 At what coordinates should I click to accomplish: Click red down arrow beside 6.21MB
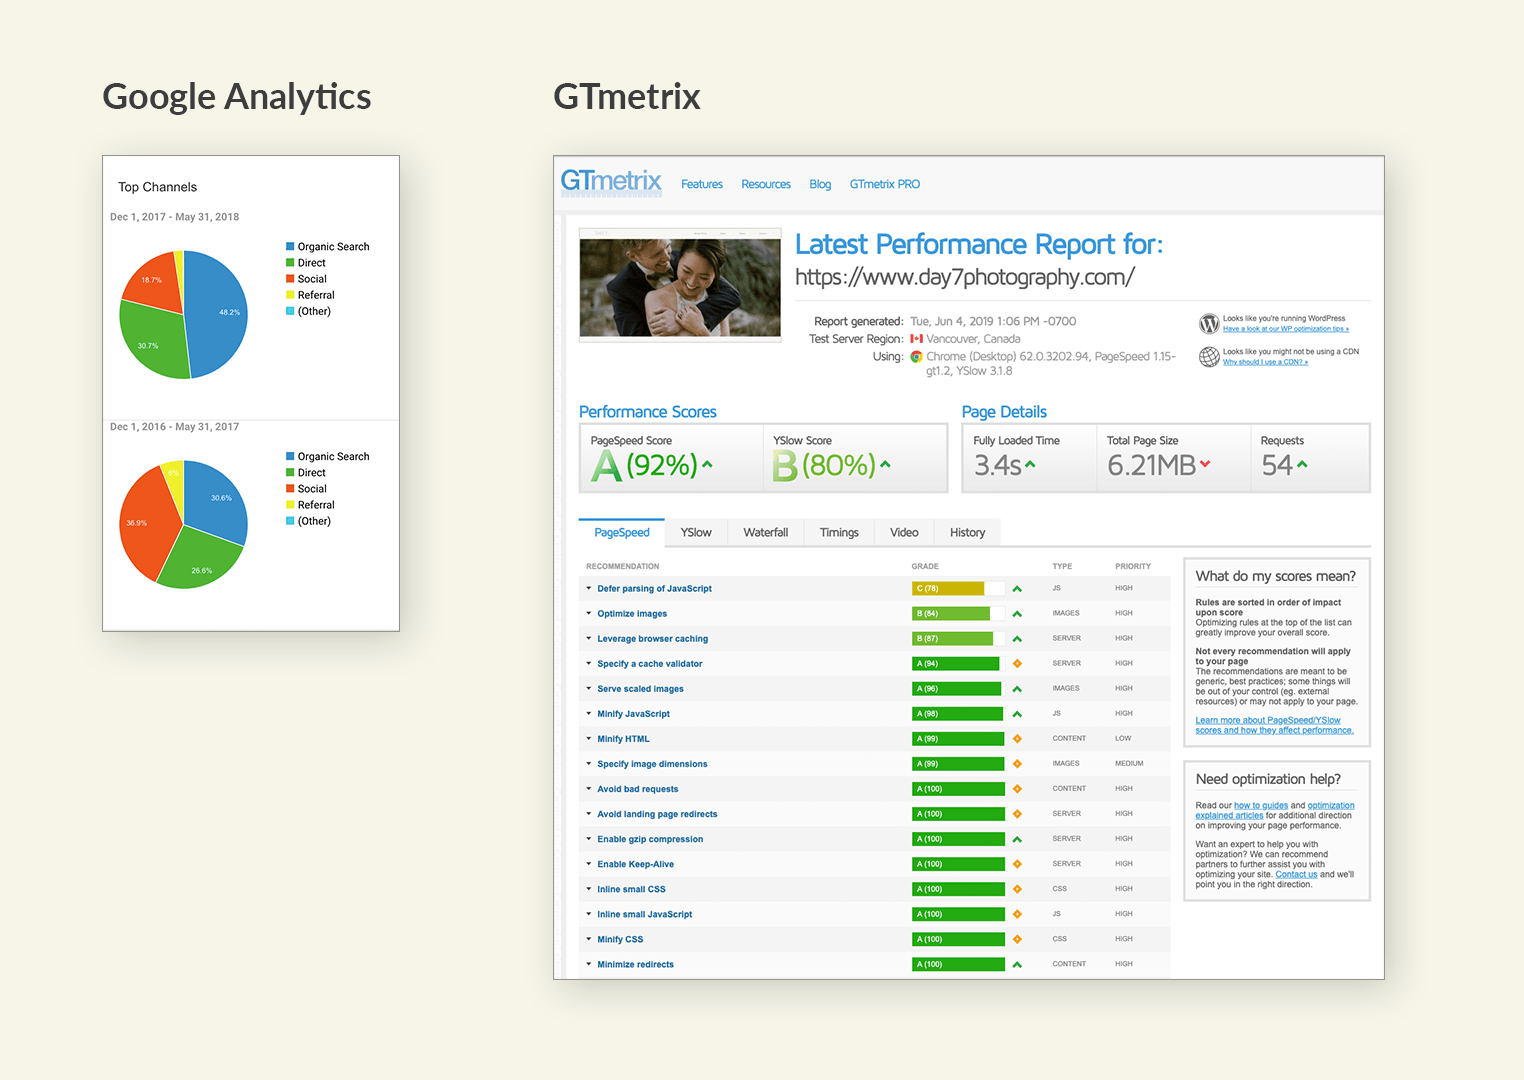coord(1205,464)
